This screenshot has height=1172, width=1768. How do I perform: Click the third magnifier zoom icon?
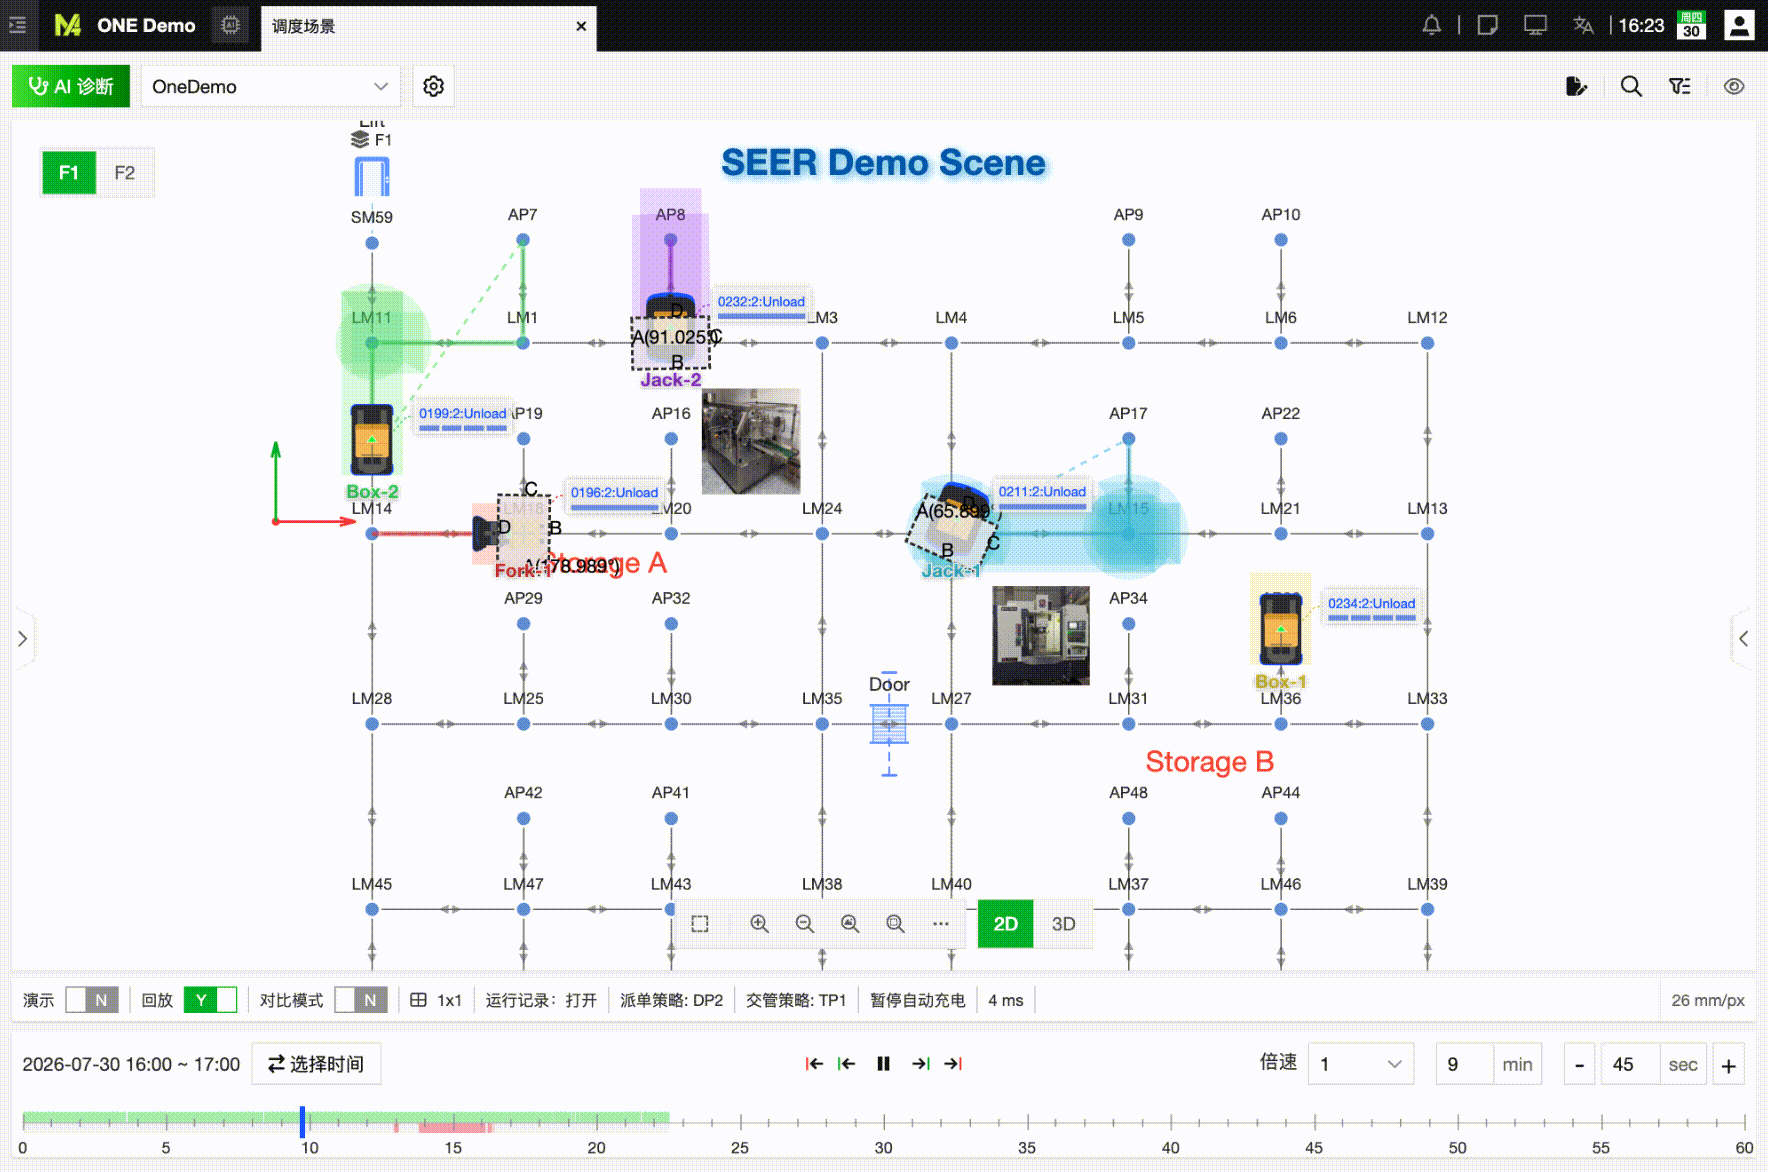point(850,924)
